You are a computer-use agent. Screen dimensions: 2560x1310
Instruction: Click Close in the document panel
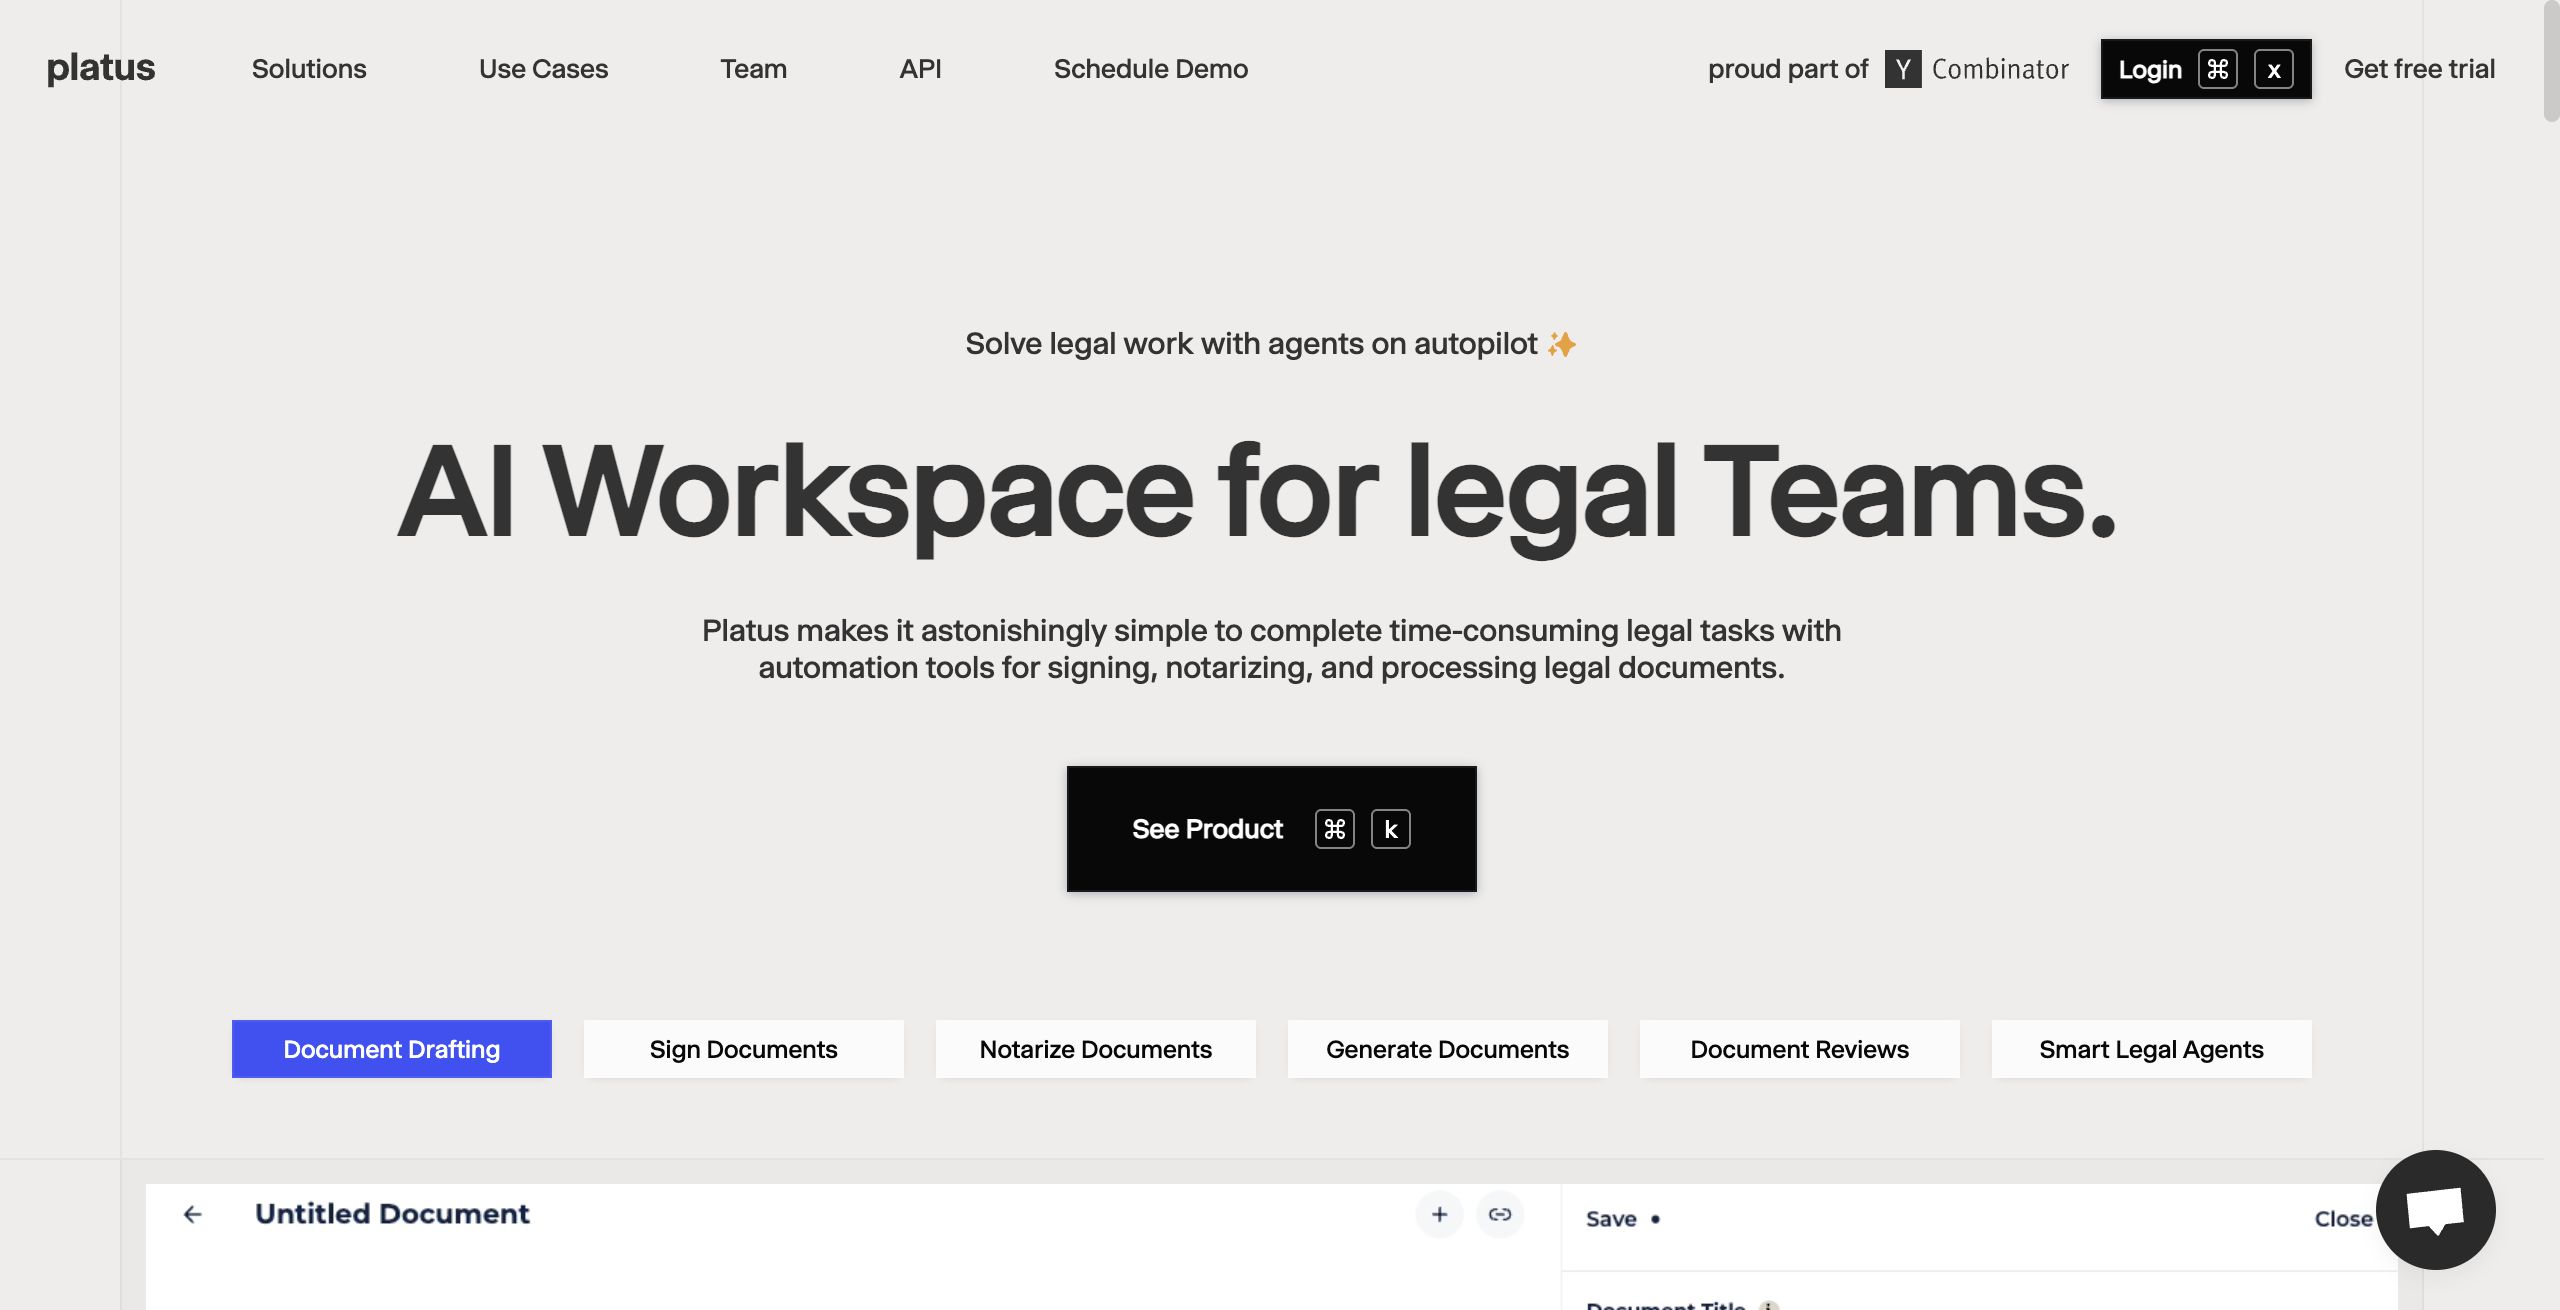(2343, 1219)
